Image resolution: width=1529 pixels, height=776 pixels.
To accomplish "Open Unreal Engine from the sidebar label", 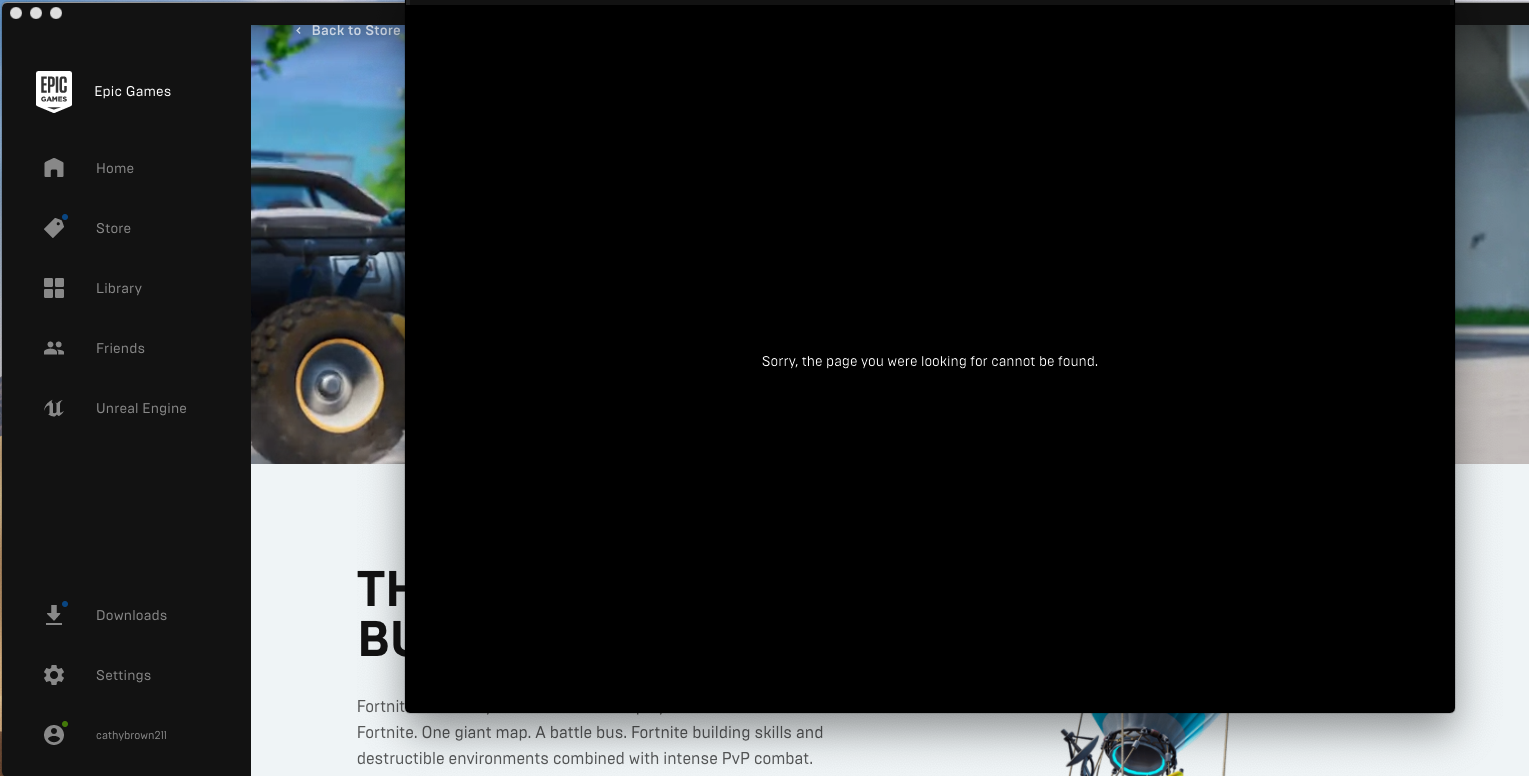I will click(x=141, y=408).
